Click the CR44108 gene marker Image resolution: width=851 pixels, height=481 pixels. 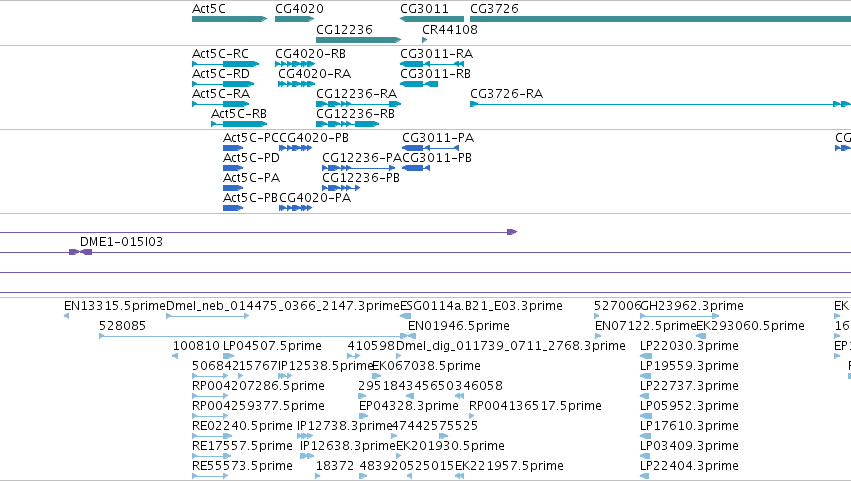tap(424, 40)
